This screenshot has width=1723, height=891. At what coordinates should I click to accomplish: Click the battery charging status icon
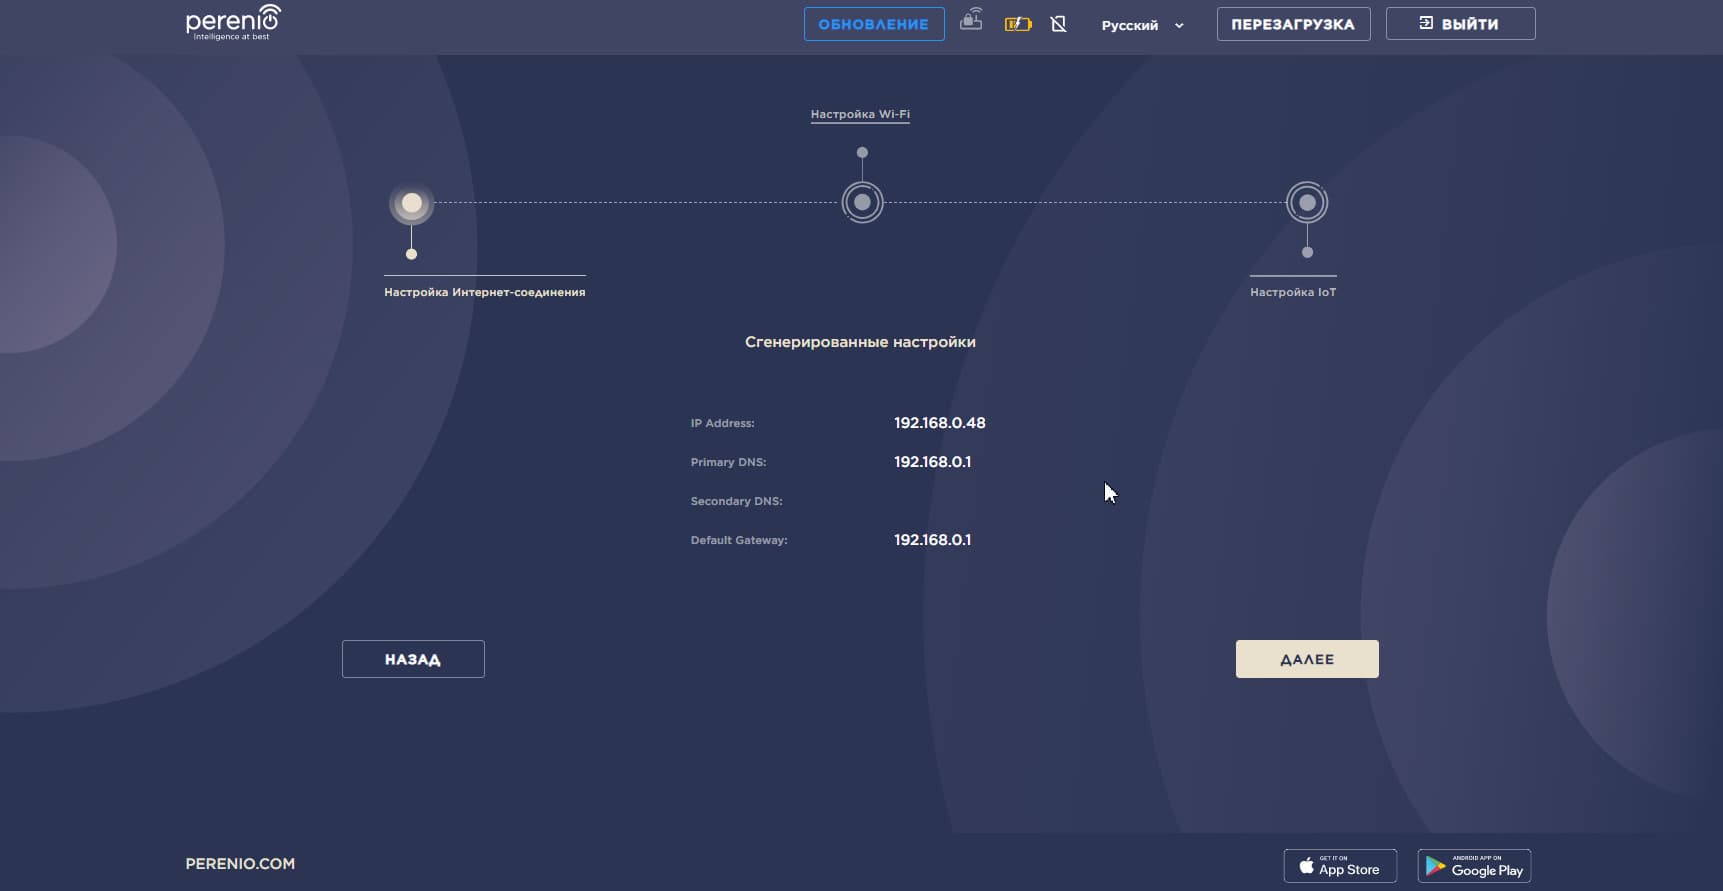[x=1018, y=24]
